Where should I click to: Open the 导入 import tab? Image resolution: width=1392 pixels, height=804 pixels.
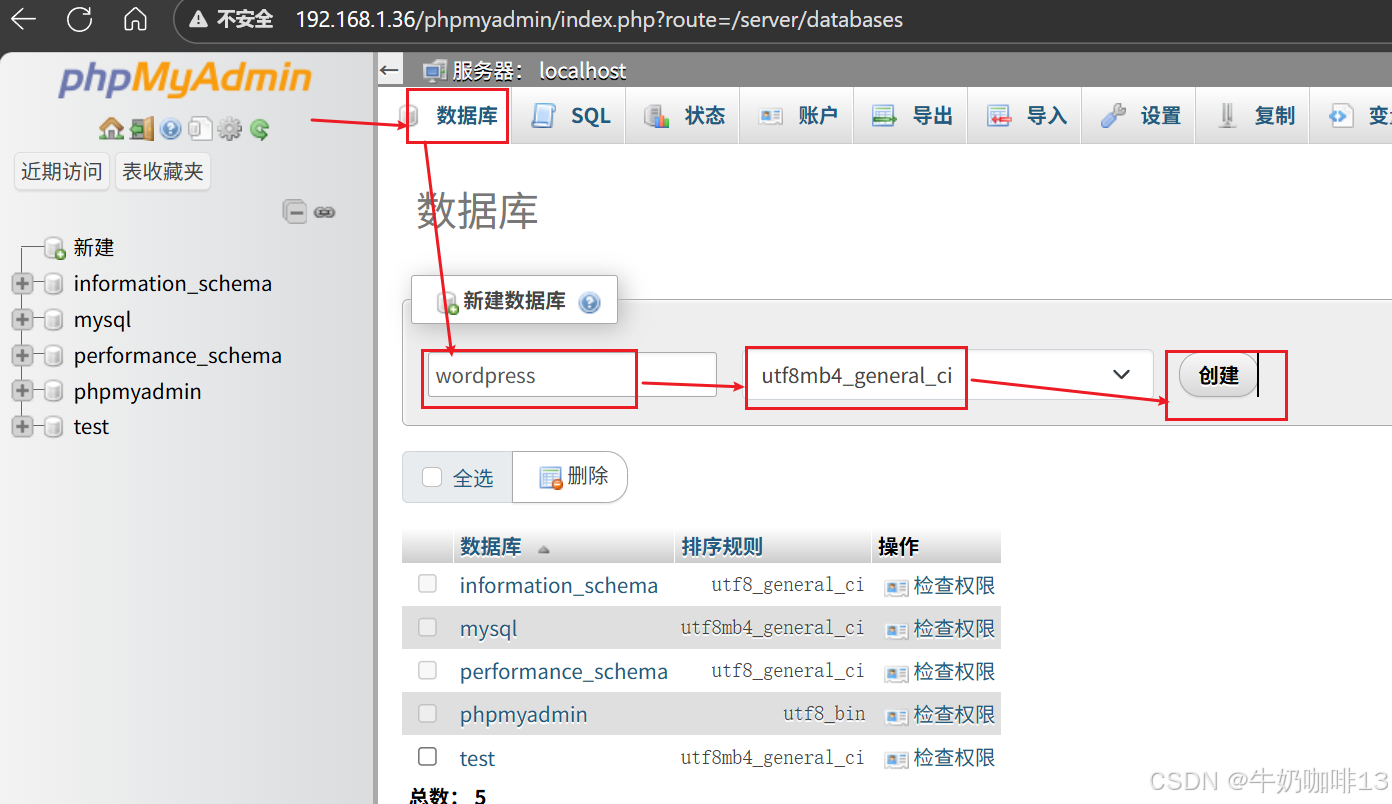point(1026,116)
